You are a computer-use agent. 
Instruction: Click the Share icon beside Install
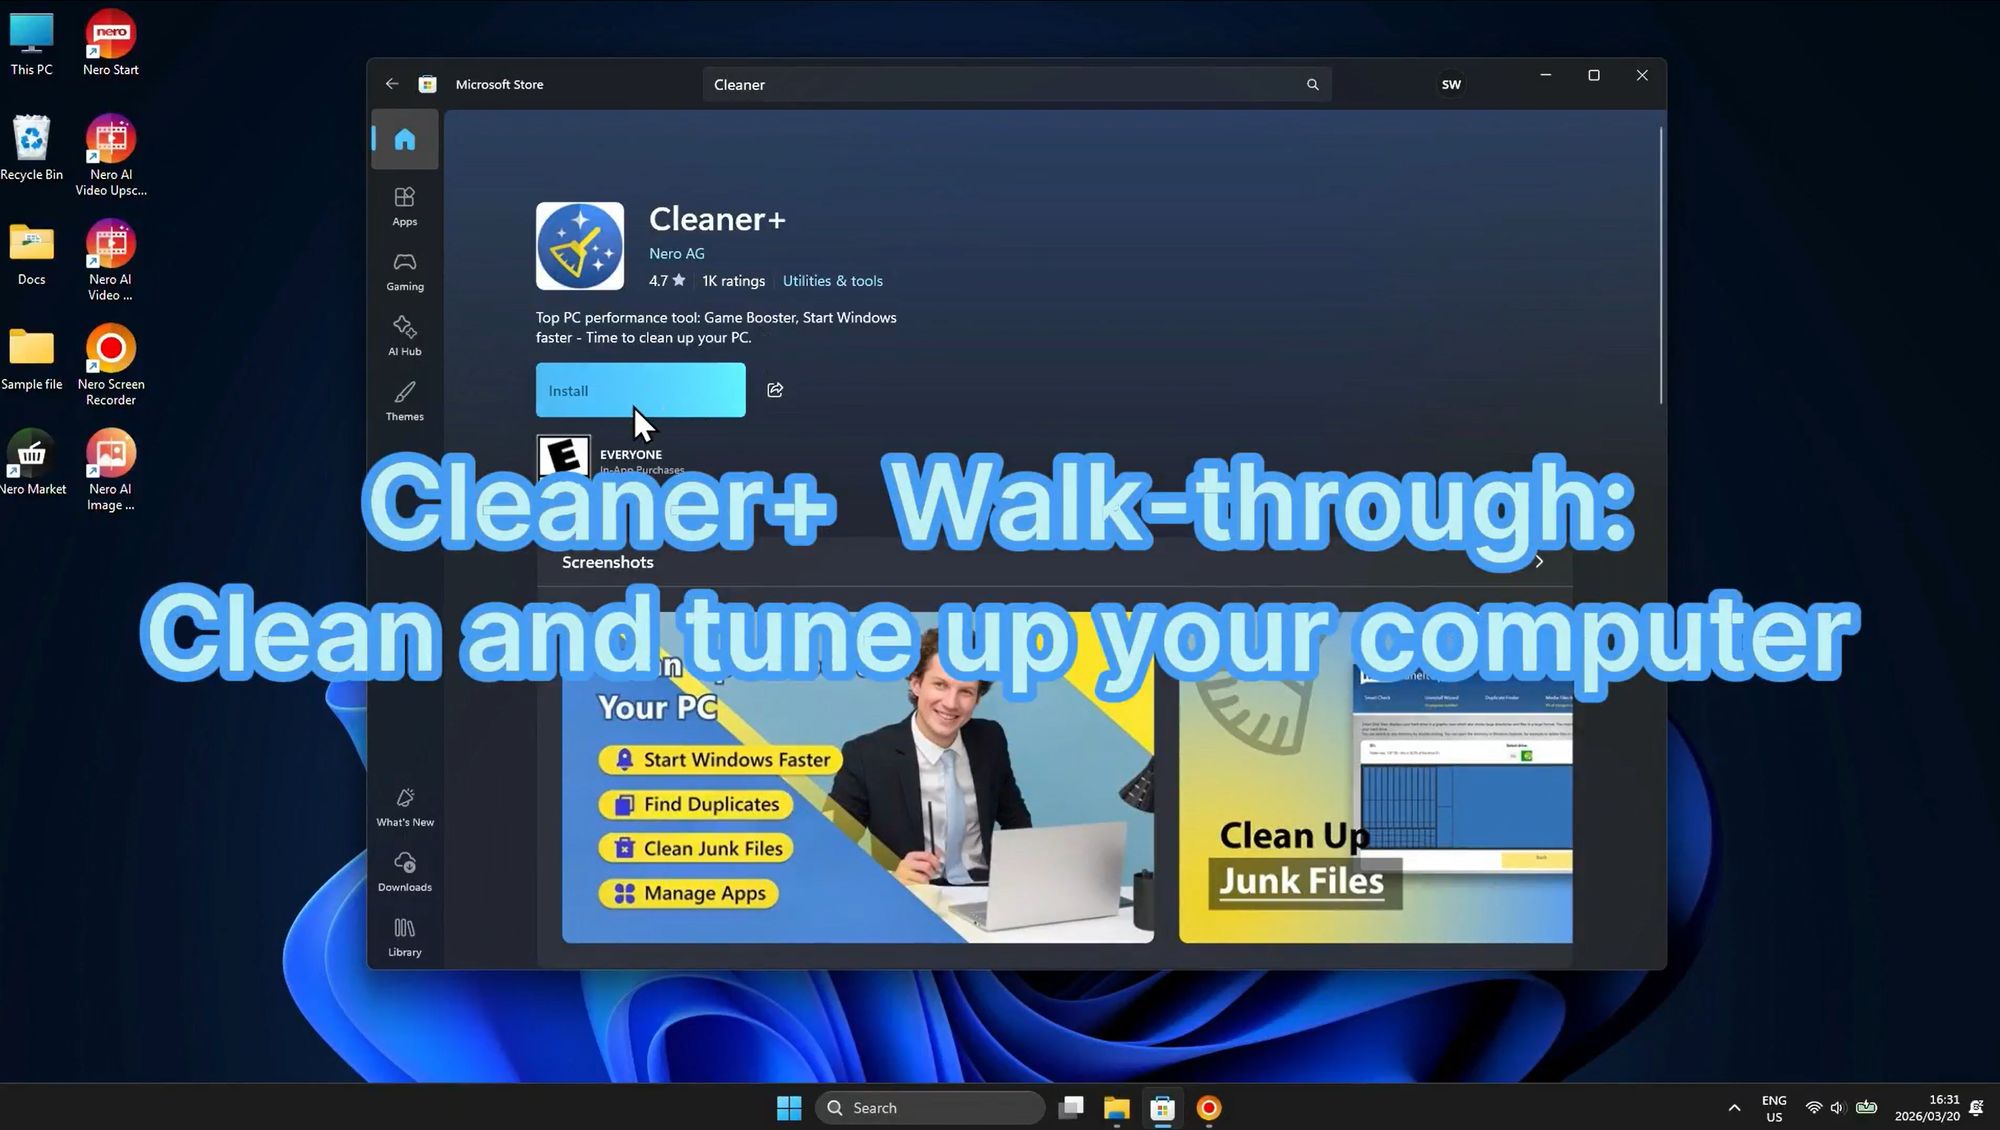point(775,390)
